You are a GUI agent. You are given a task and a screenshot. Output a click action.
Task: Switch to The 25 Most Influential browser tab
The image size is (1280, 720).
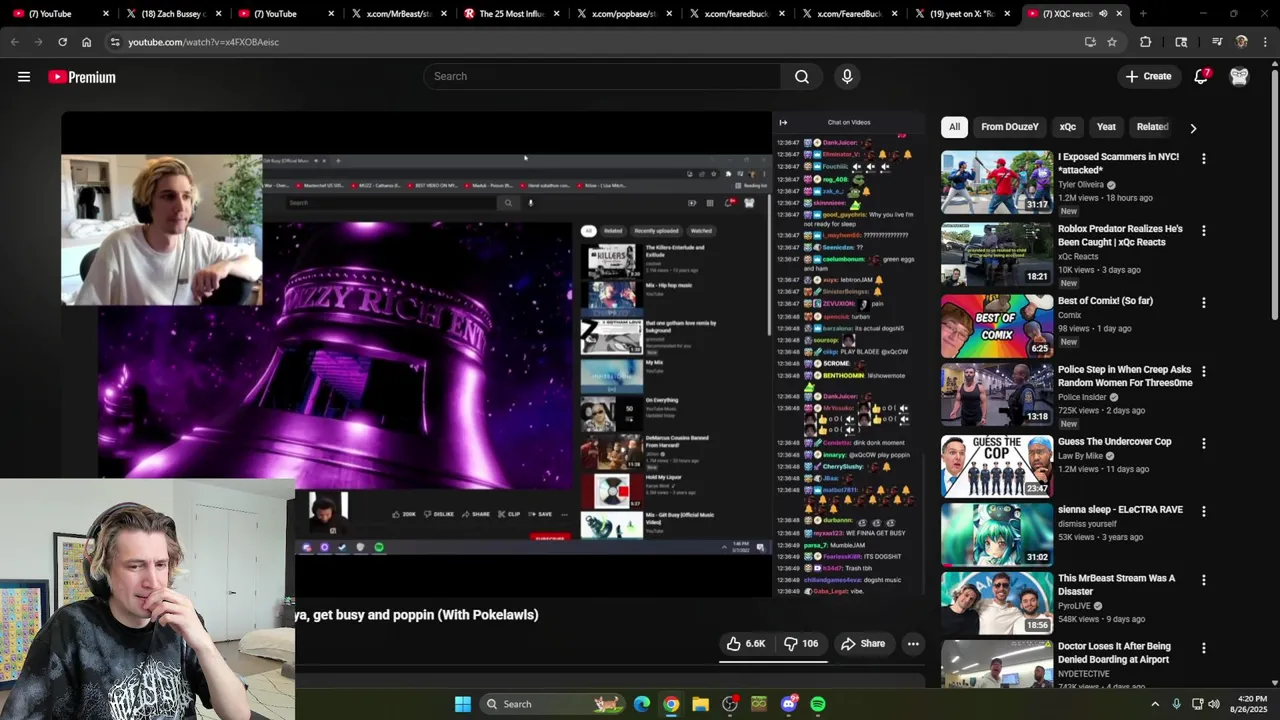[510, 14]
